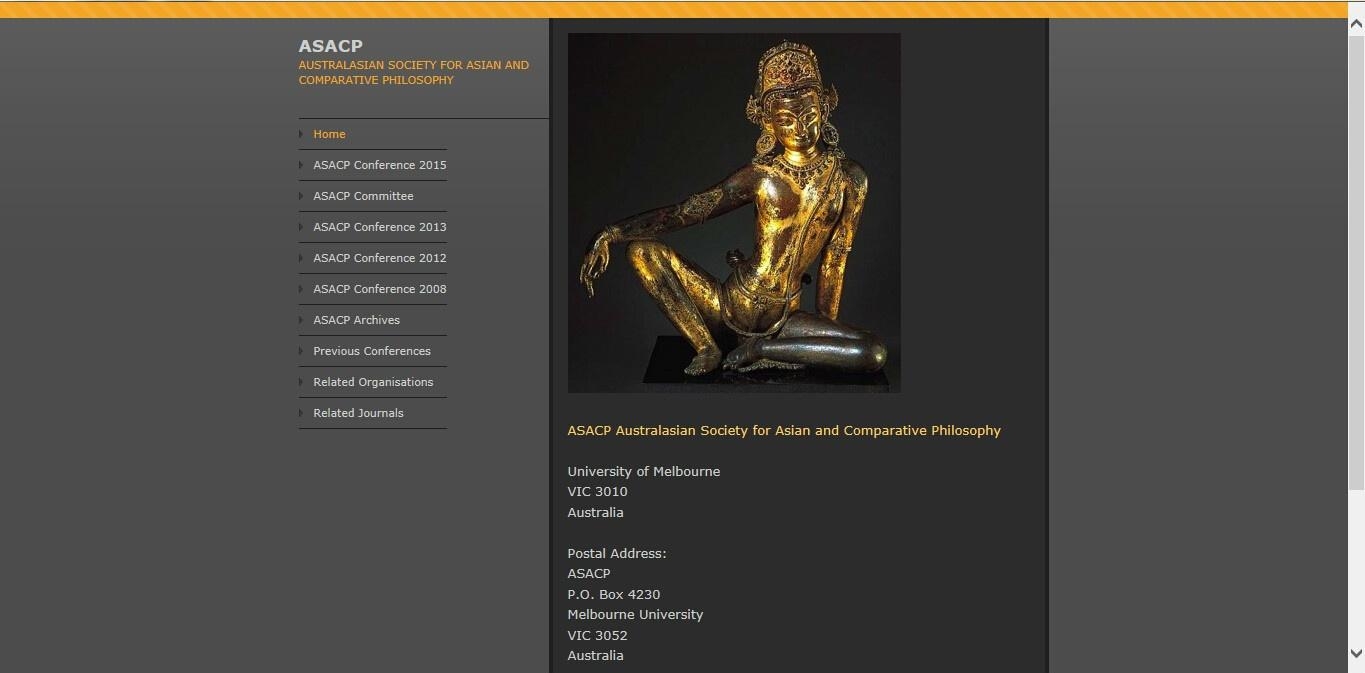This screenshot has width=1365, height=673.
Task: Click arrow bullet beside ASACP Conference 2008
Action: tap(301, 289)
